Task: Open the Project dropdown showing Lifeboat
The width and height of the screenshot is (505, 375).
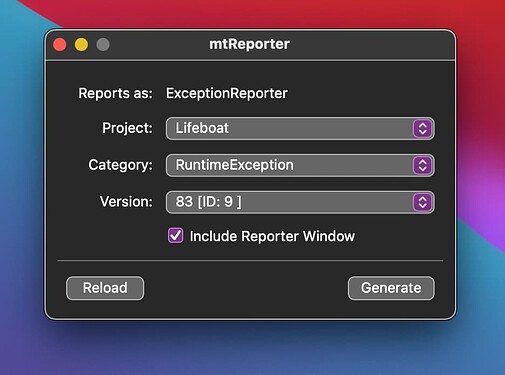Action: (x=300, y=129)
